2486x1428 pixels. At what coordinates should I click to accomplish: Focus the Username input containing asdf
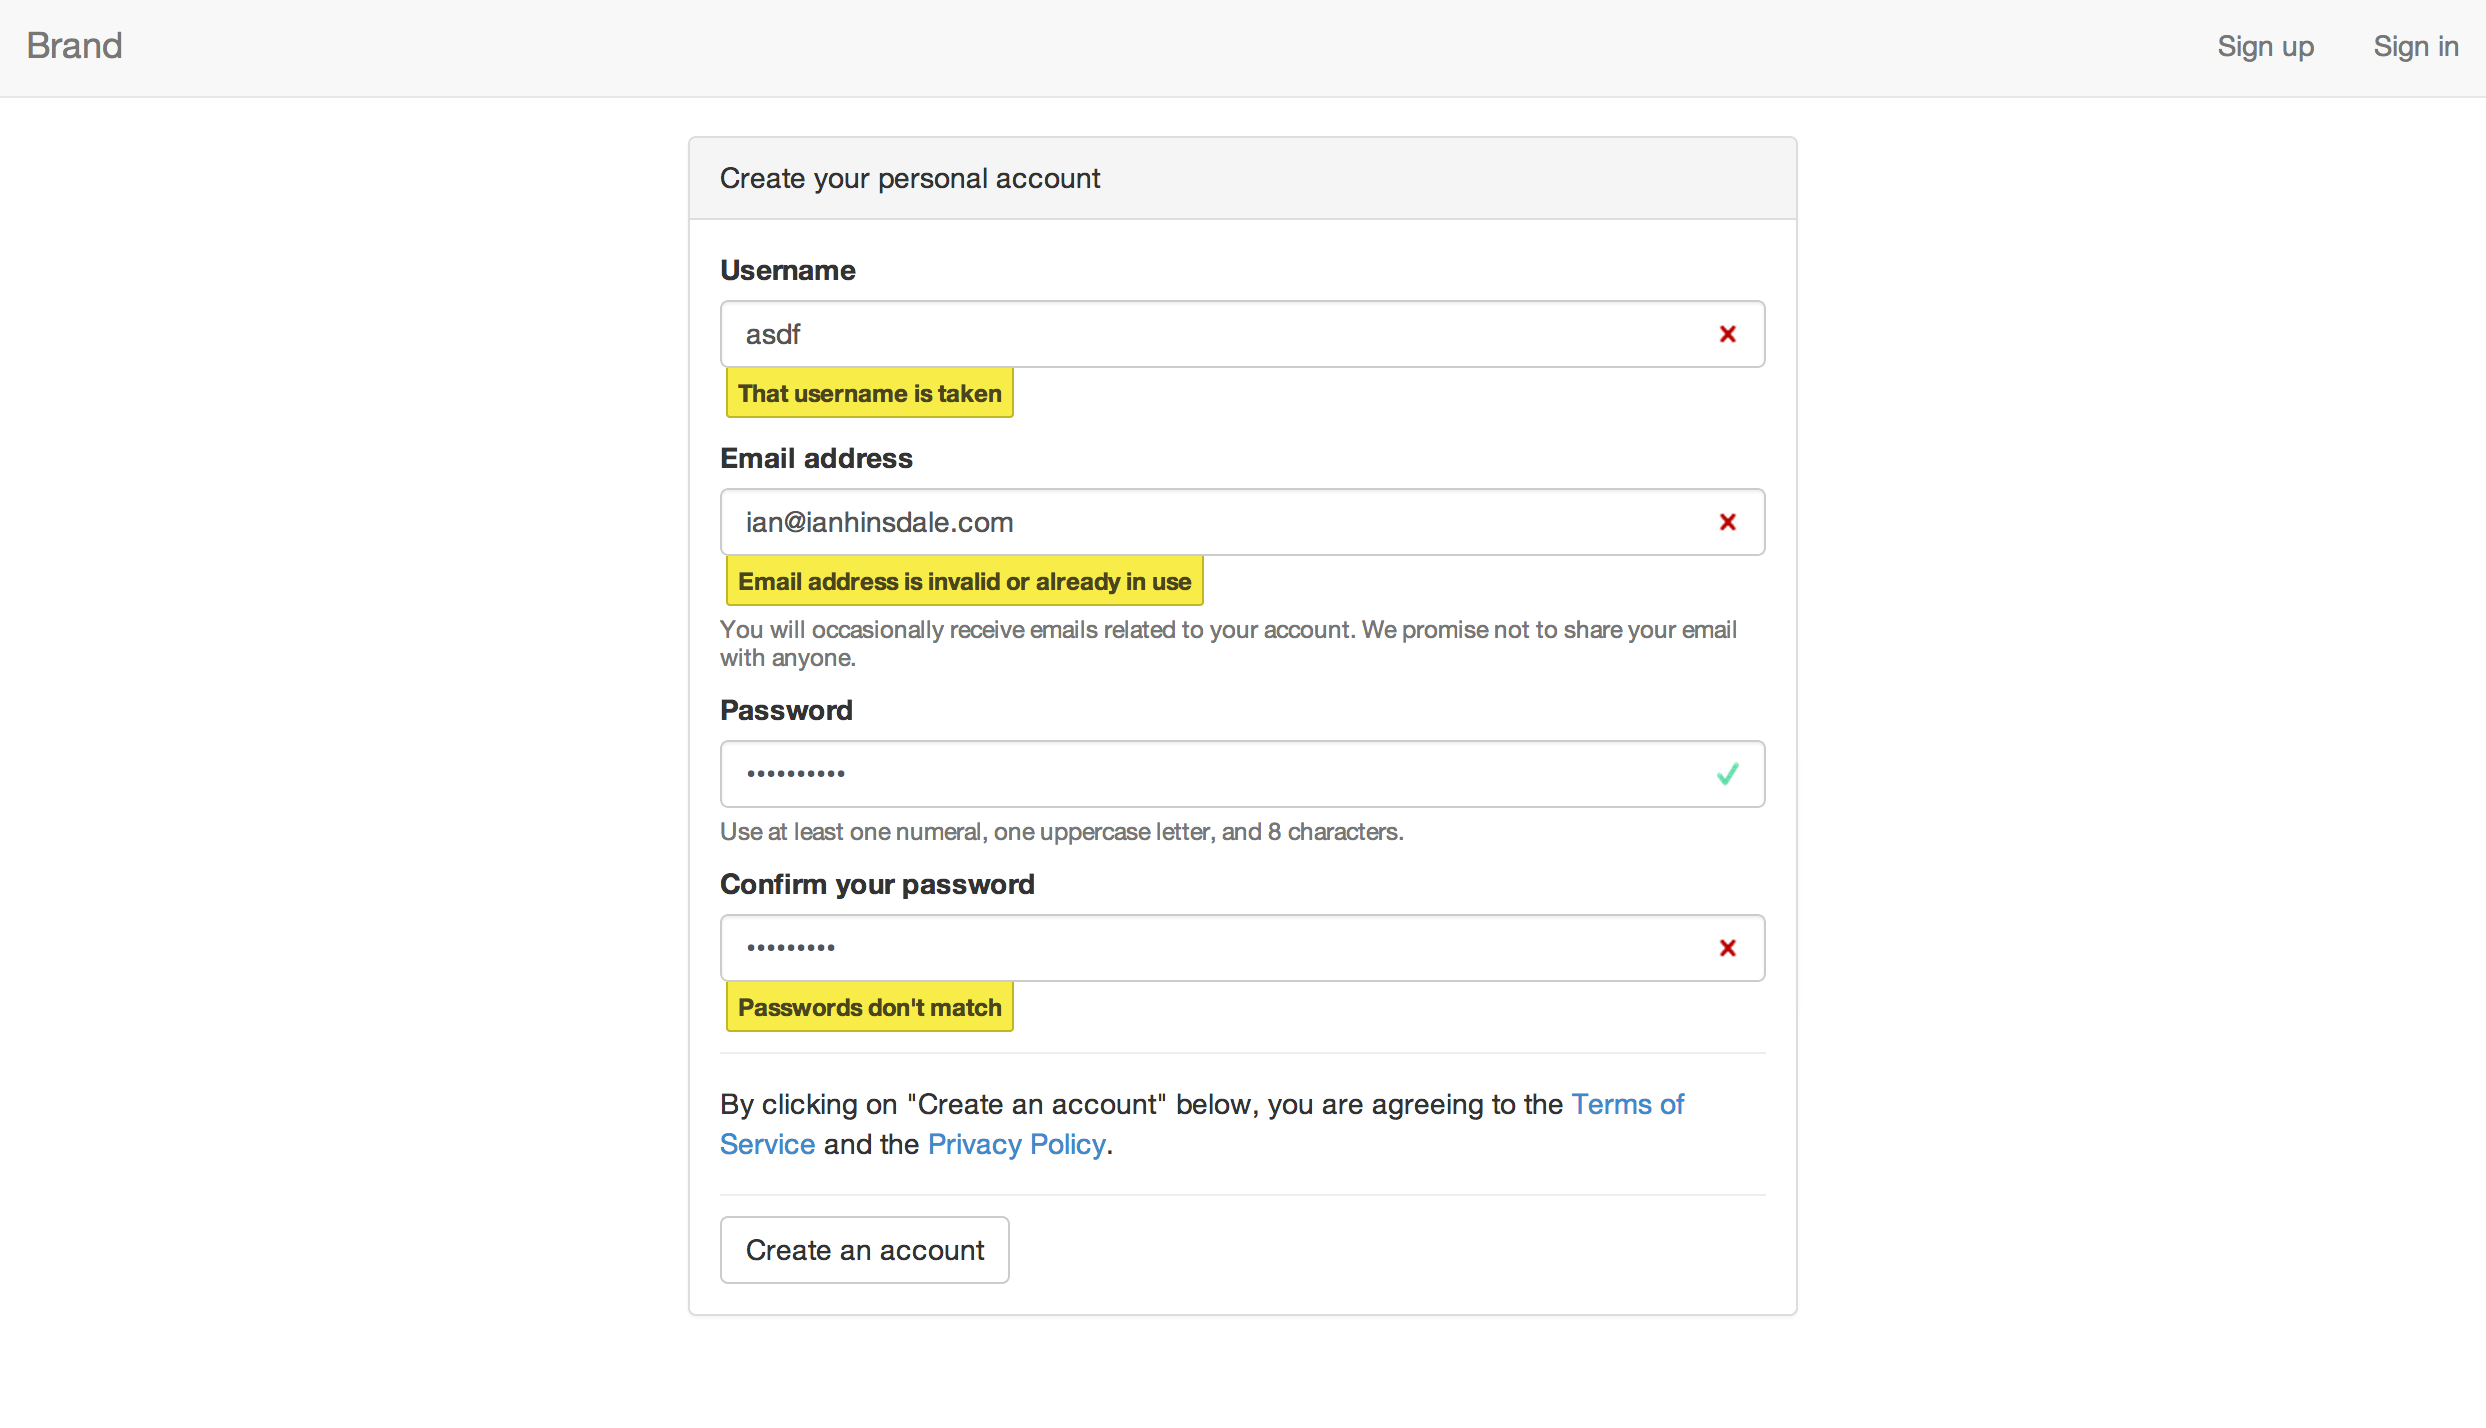[1200, 334]
